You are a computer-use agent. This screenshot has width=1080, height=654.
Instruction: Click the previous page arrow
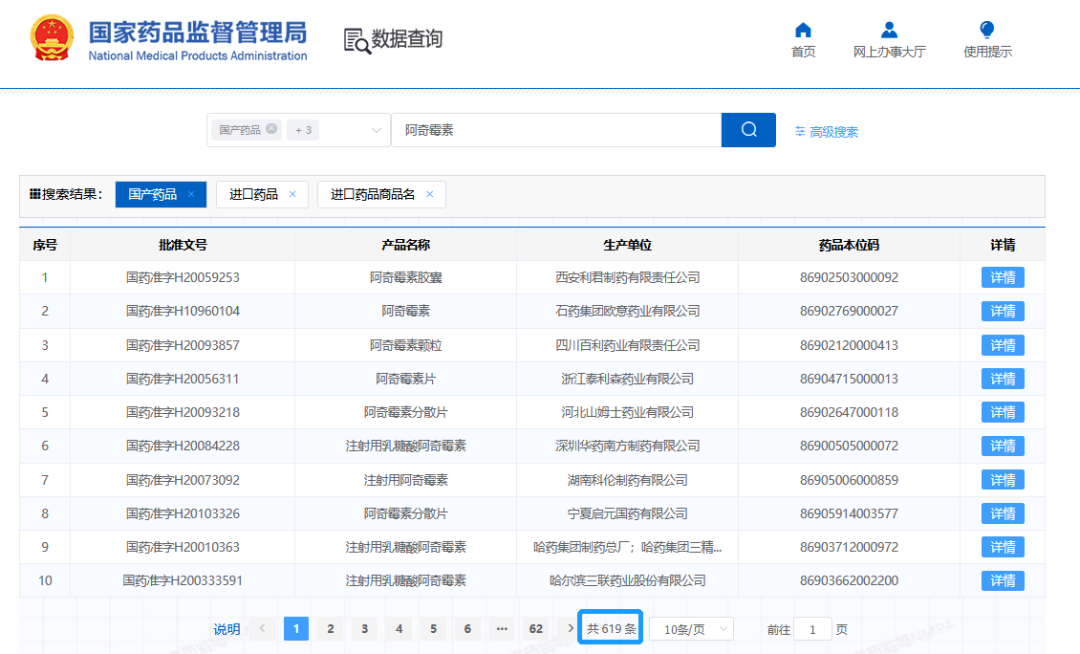262,628
